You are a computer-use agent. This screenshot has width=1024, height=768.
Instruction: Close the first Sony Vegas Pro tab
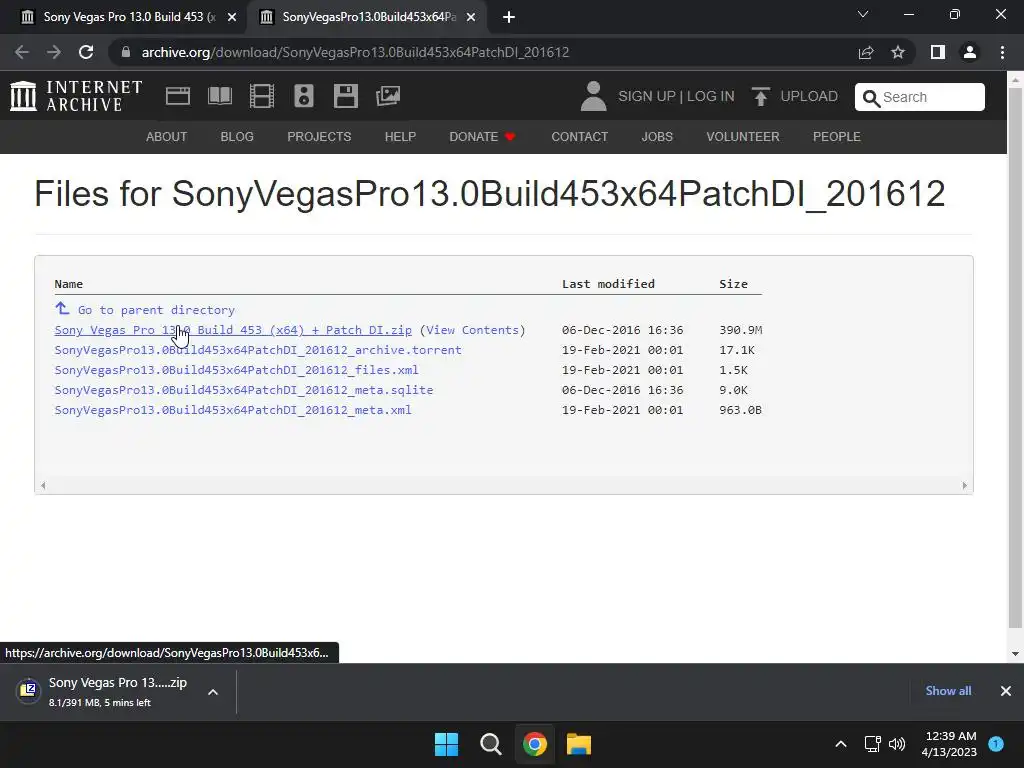232,18
